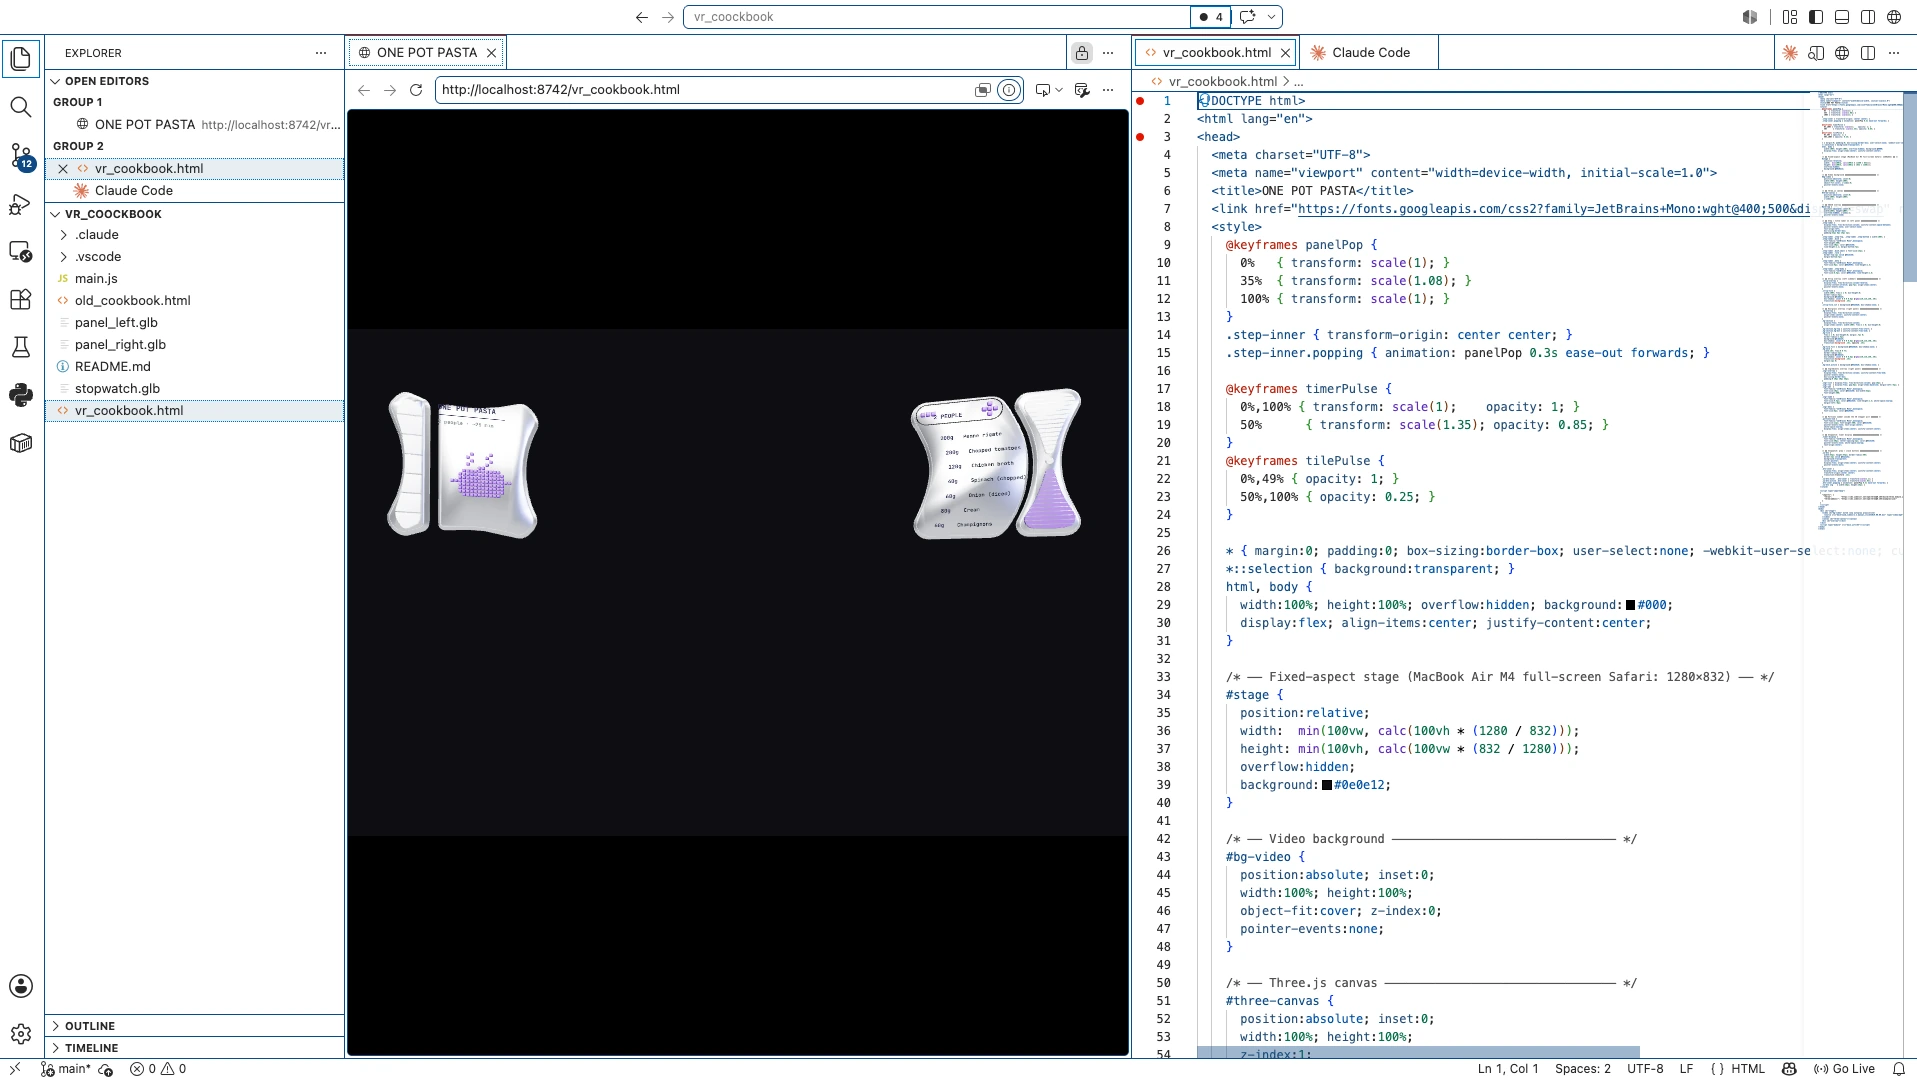Screen dimensions: 1917x1080
Task: Expand the OUTLINE section
Action: [195, 1026]
